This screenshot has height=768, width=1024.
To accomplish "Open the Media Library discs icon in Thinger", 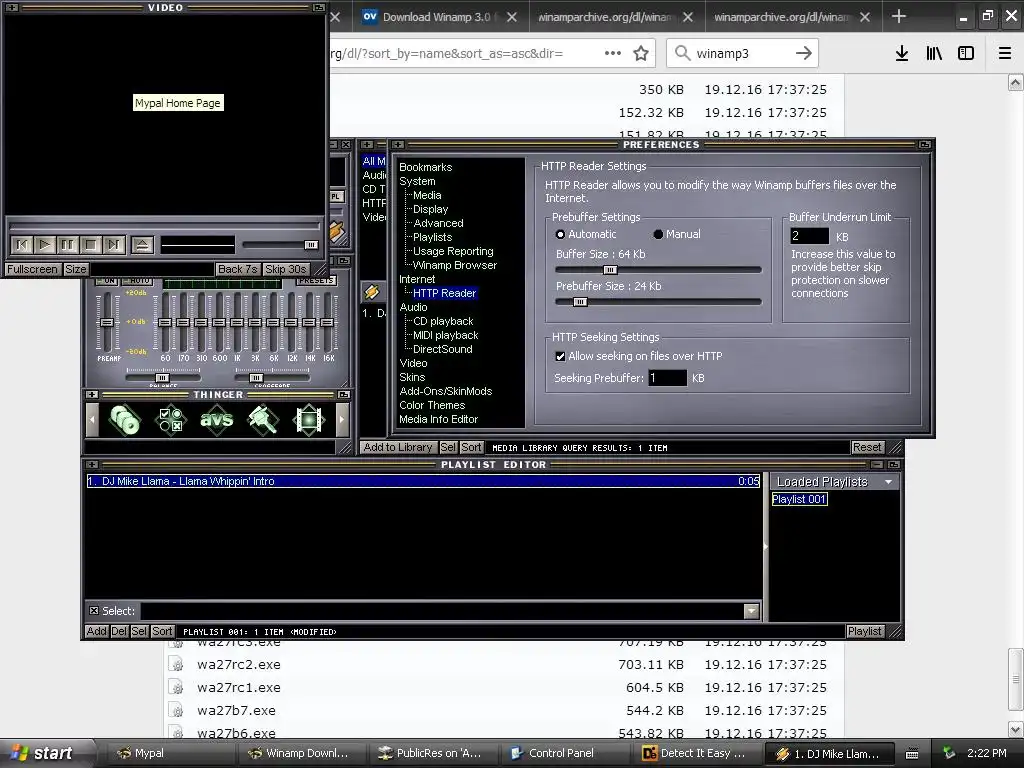I will tap(125, 419).
